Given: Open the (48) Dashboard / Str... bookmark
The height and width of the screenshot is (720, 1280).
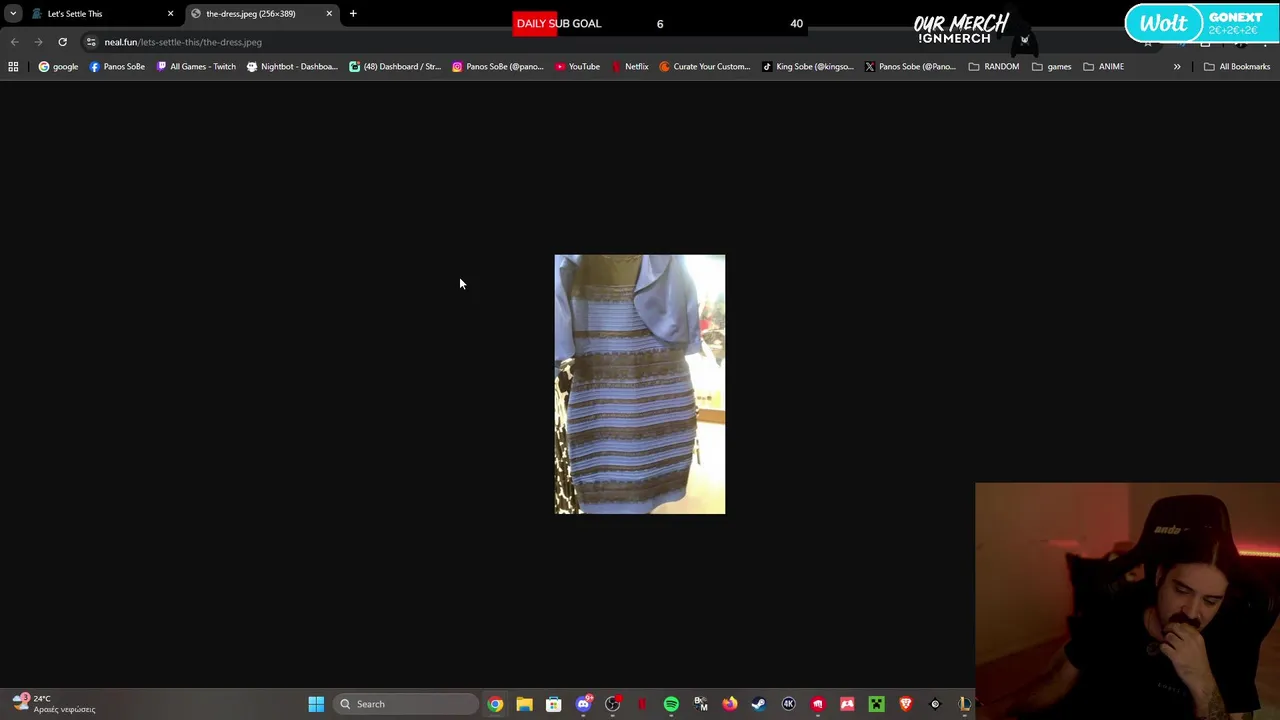Looking at the screenshot, I should click(395, 66).
